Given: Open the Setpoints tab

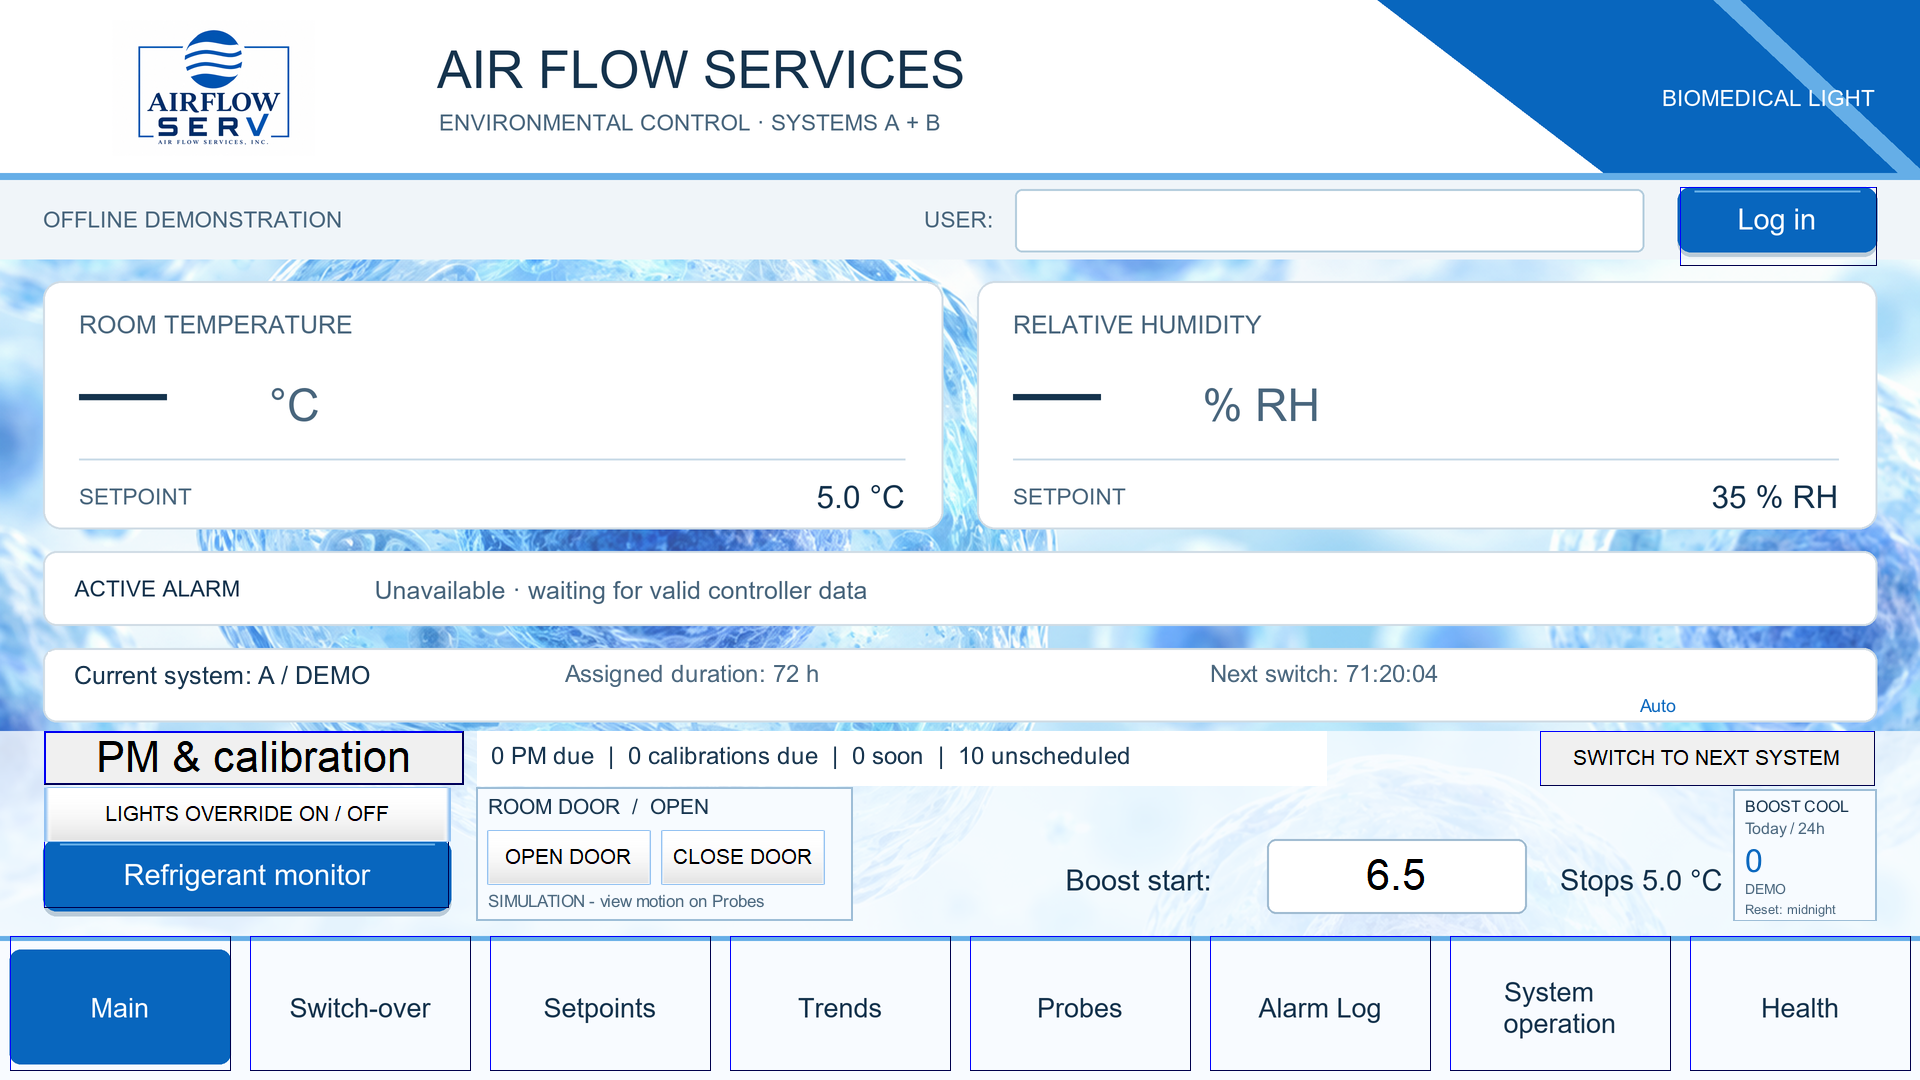Looking at the screenshot, I should pyautogui.click(x=600, y=1004).
